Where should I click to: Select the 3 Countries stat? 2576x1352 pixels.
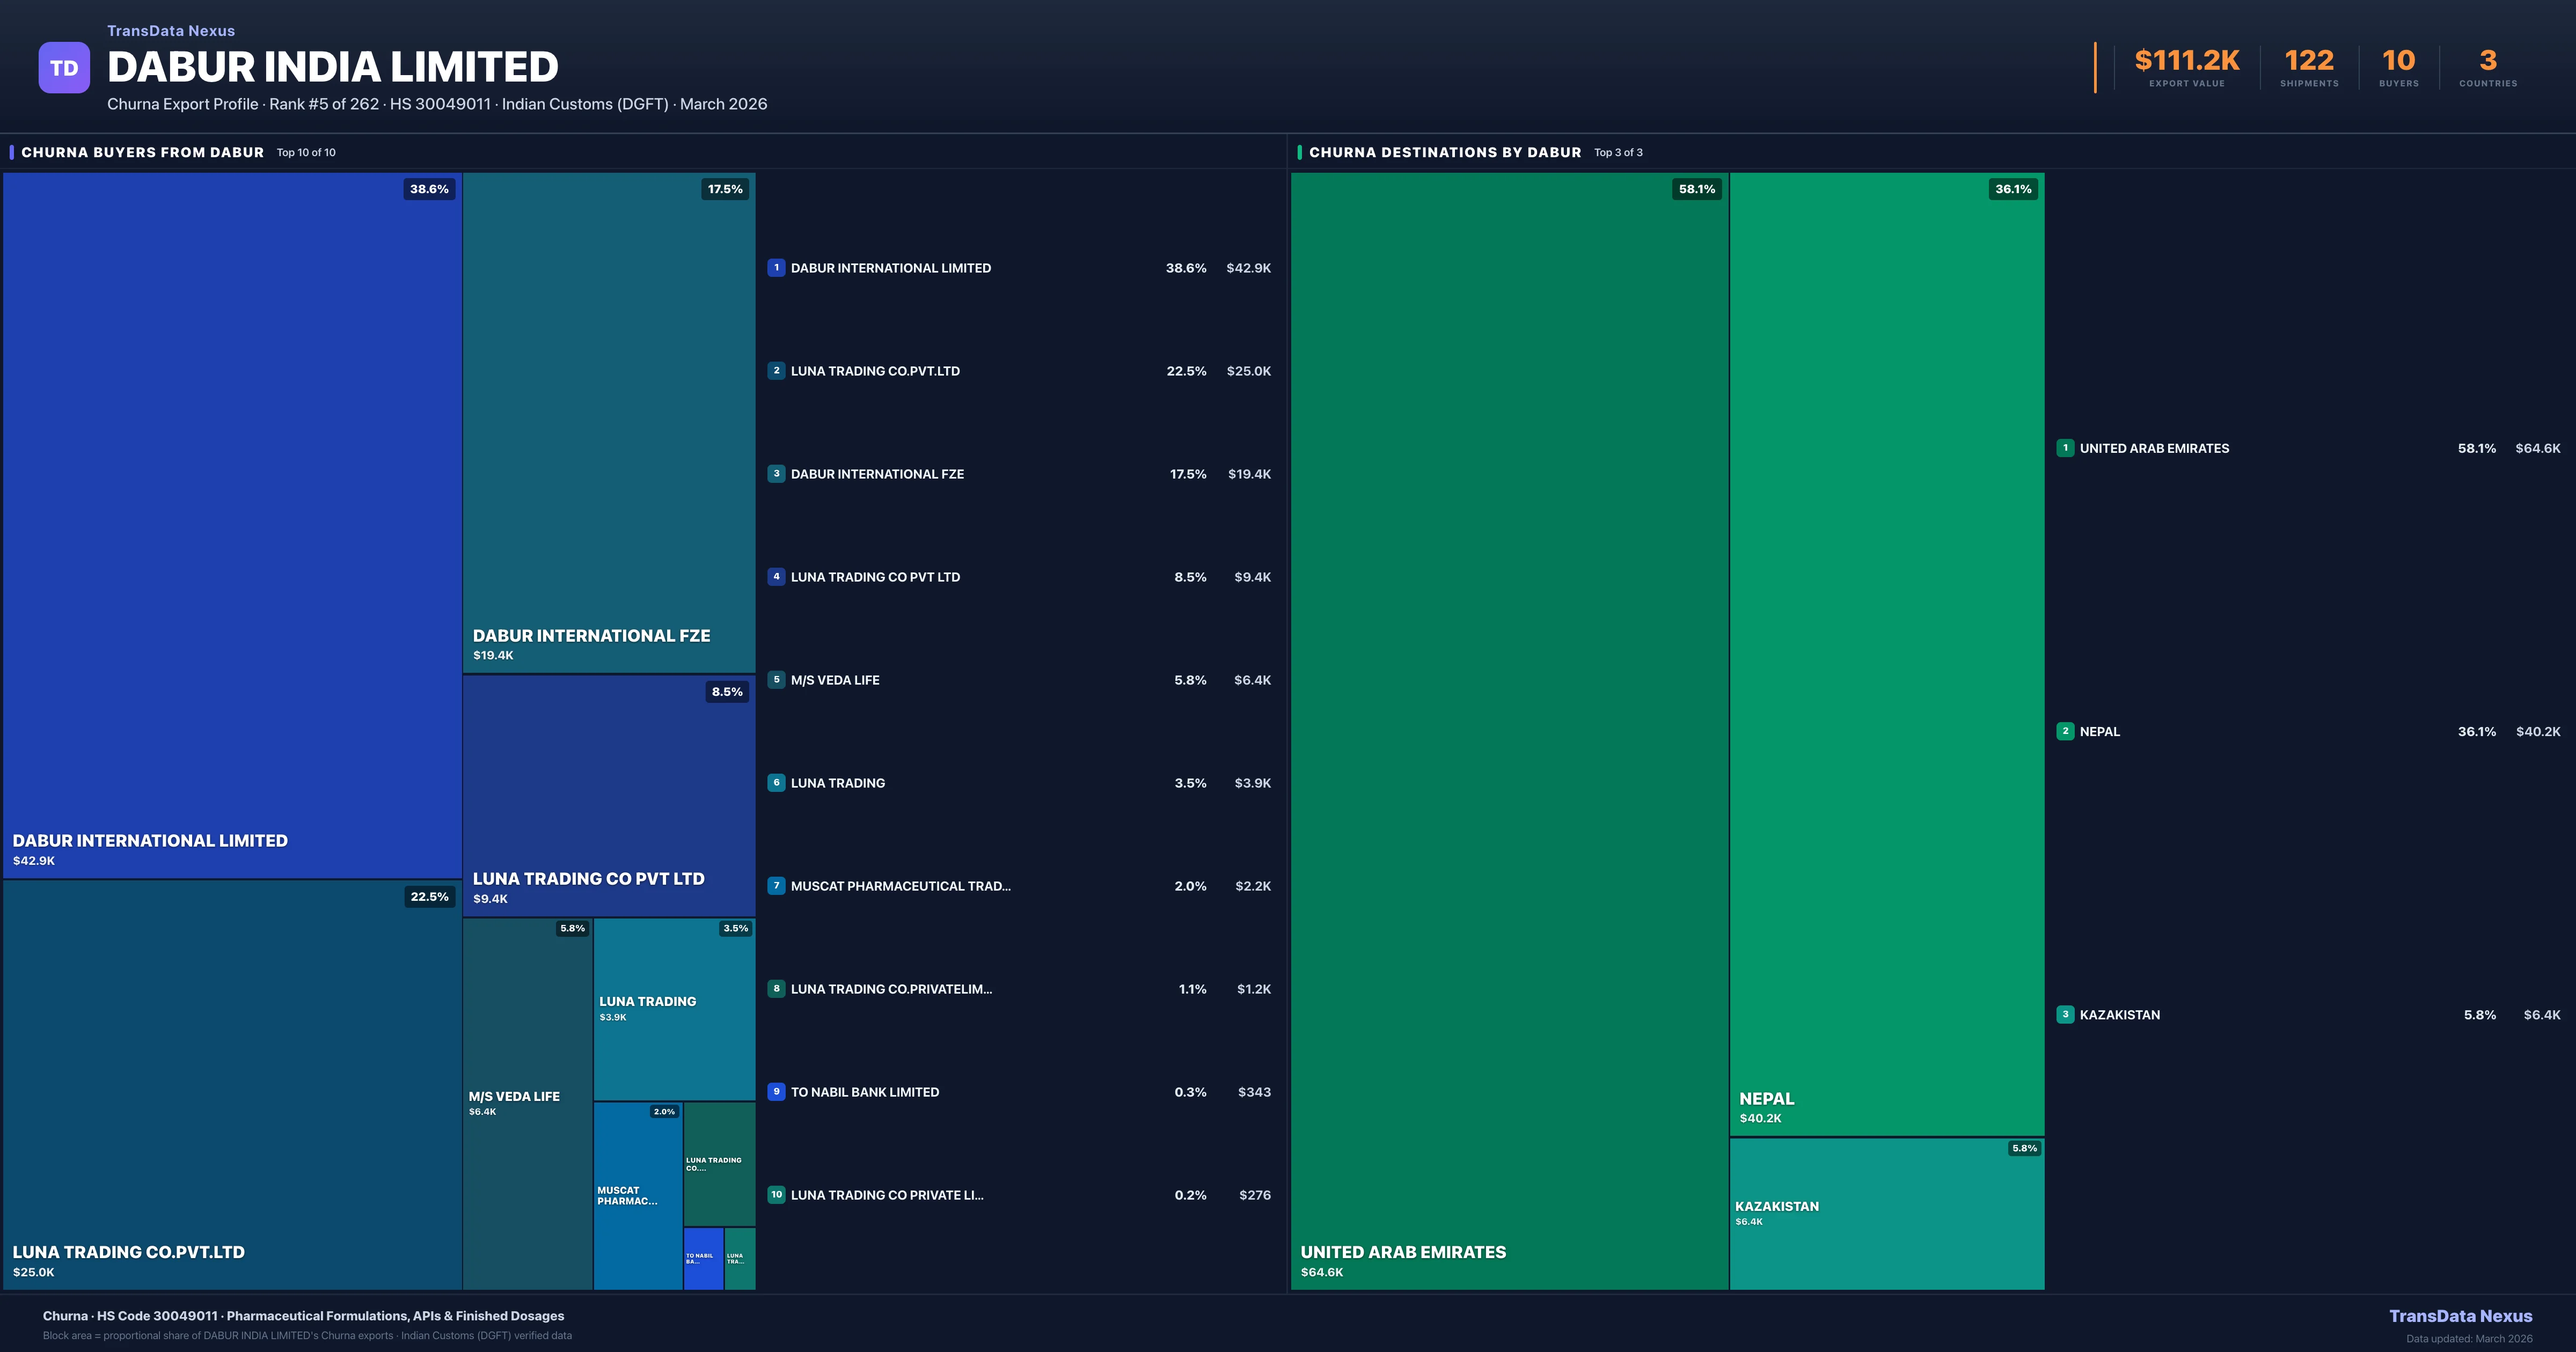pyautogui.click(x=2487, y=62)
